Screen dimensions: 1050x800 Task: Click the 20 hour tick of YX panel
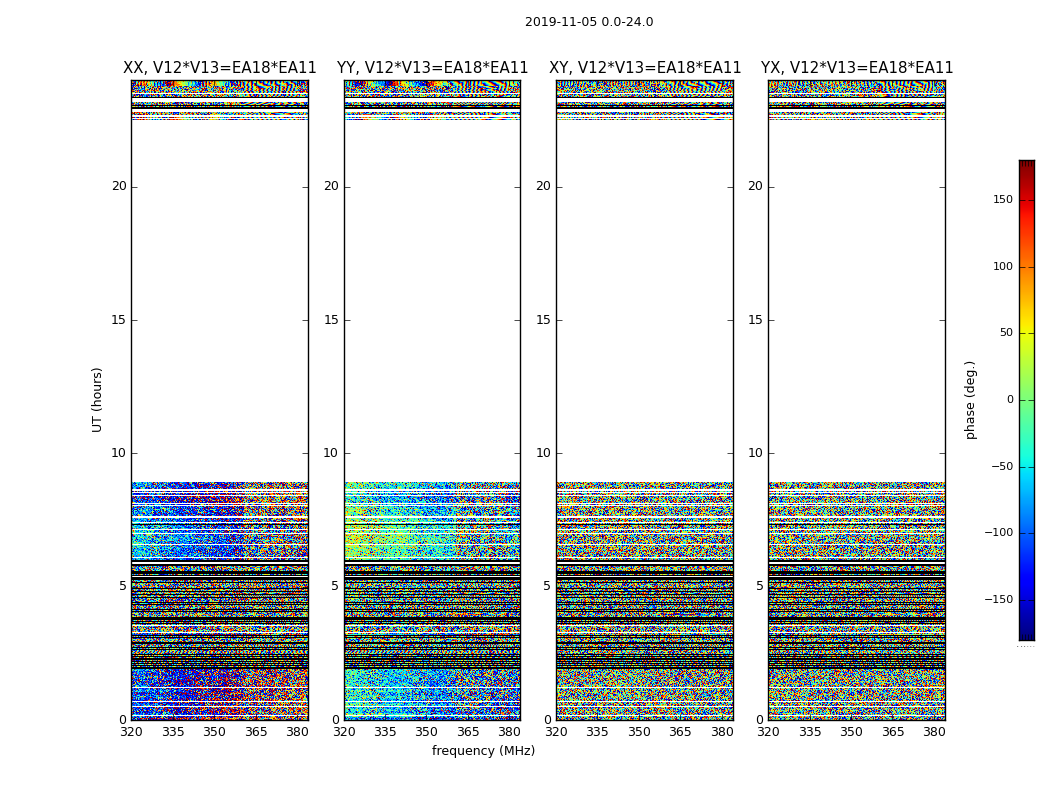(x=755, y=186)
